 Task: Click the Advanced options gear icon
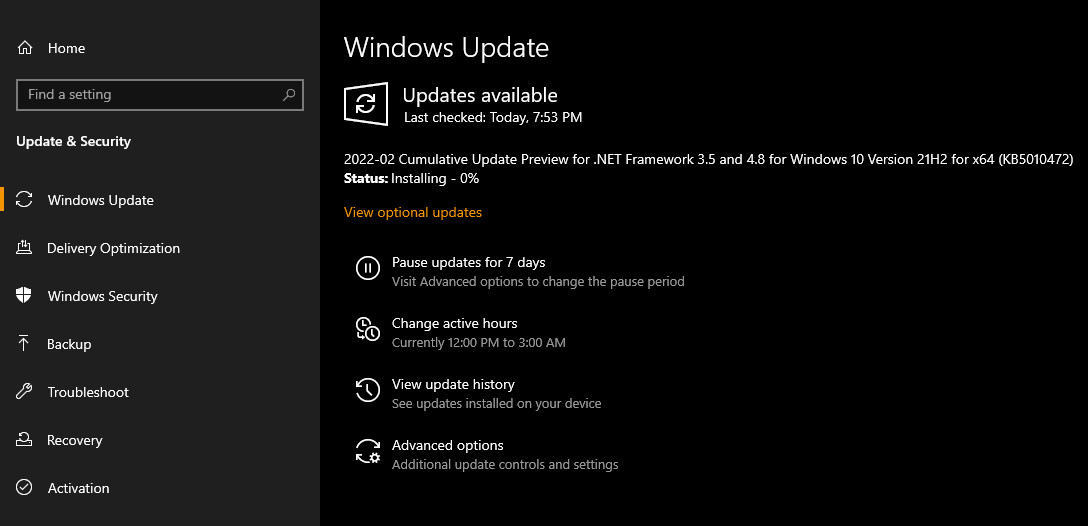[x=368, y=451]
